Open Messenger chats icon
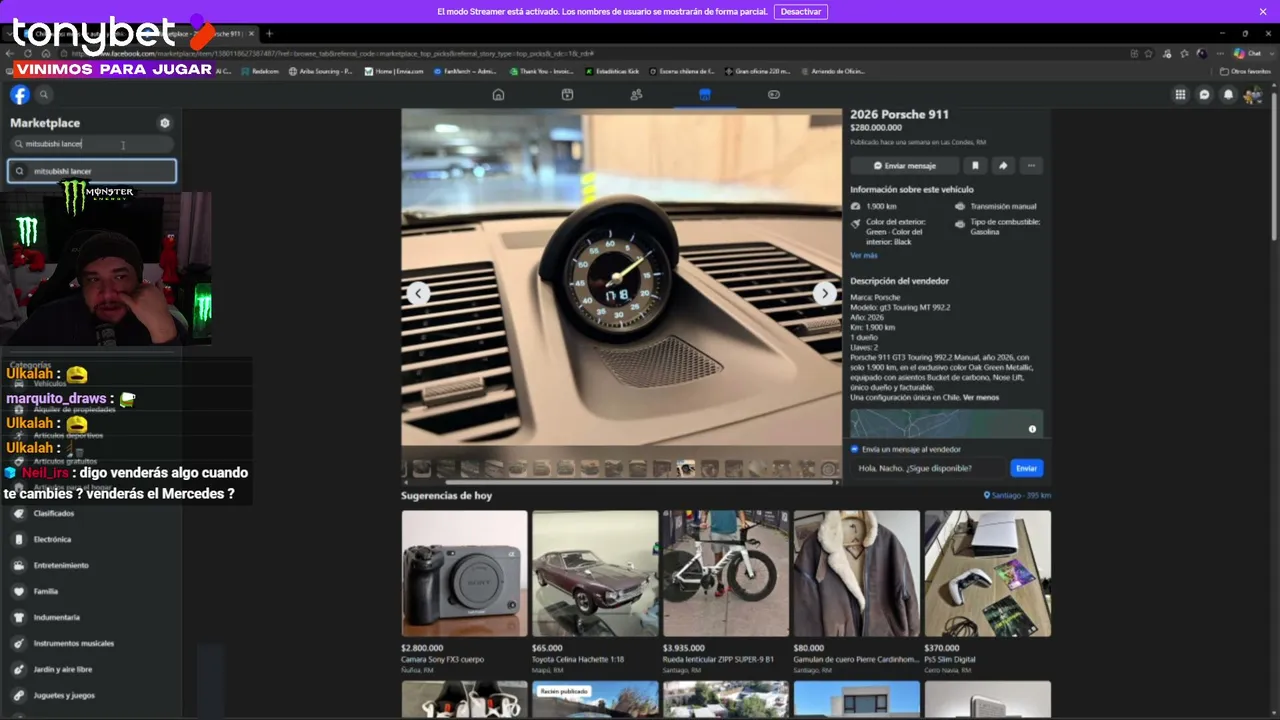 1204,95
